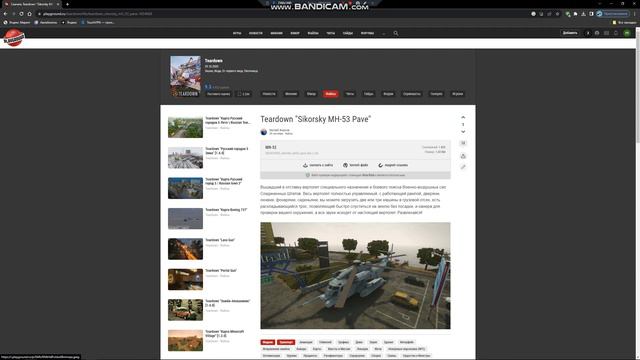Click the browser back arrow
Screen dimensions: 640x360
(x=5, y=14)
